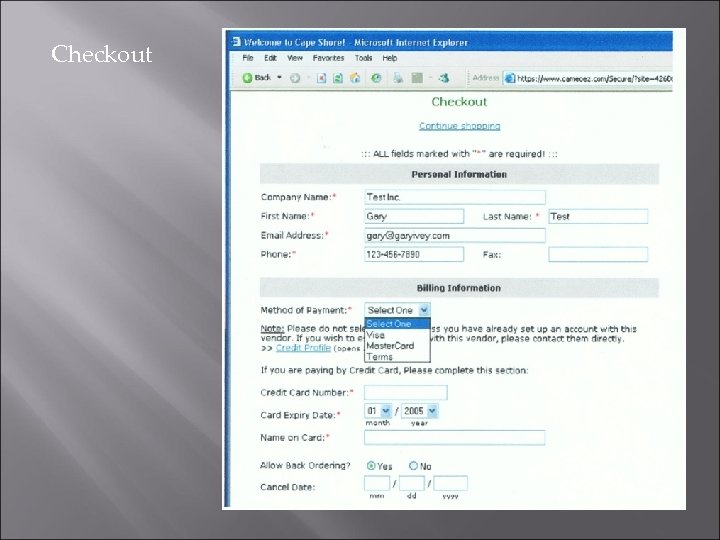Click the Print icon in the toolbar
720x540 pixels.
[x=398, y=78]
